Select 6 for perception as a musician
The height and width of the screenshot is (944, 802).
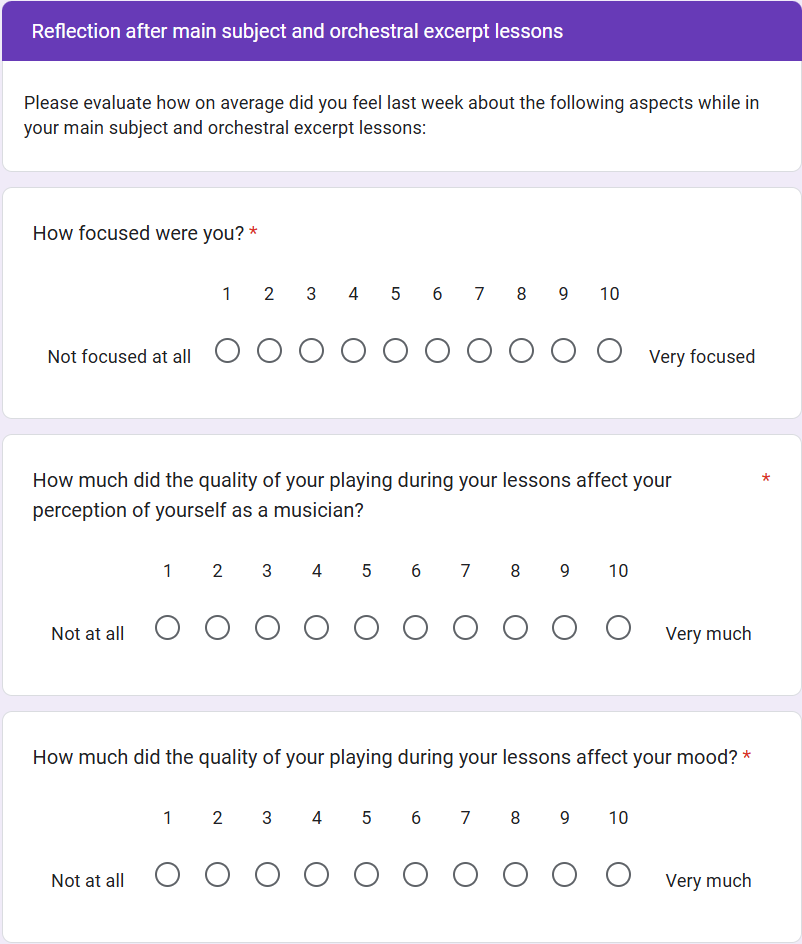[415, 628]
